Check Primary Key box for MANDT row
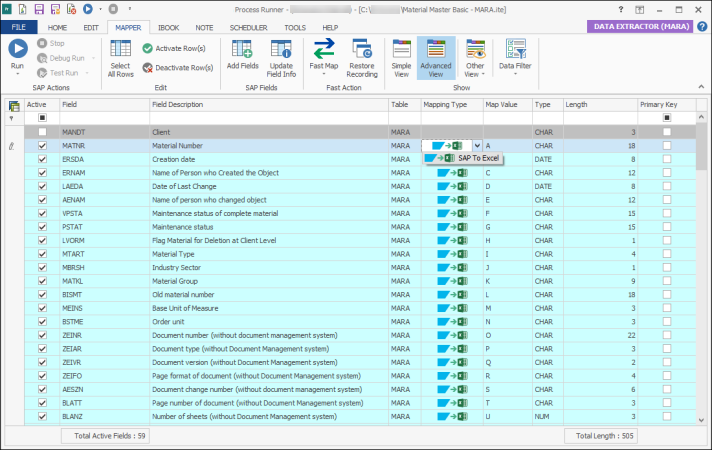712x450 pixels. 667,132
